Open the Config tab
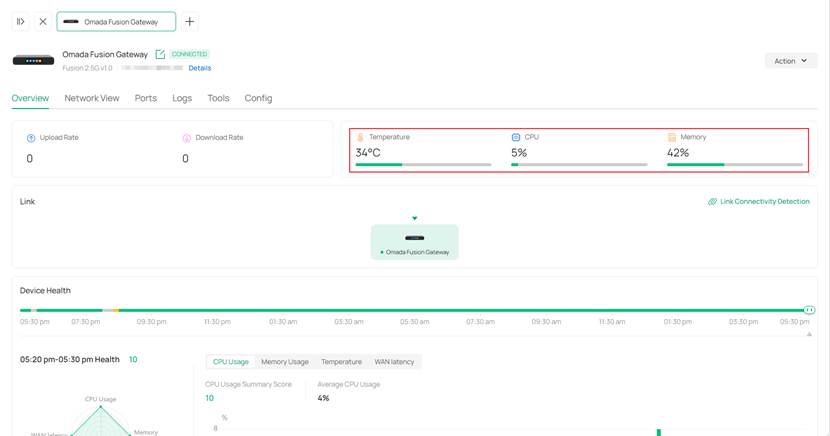830x436 pixels. [x=258, y=98]
